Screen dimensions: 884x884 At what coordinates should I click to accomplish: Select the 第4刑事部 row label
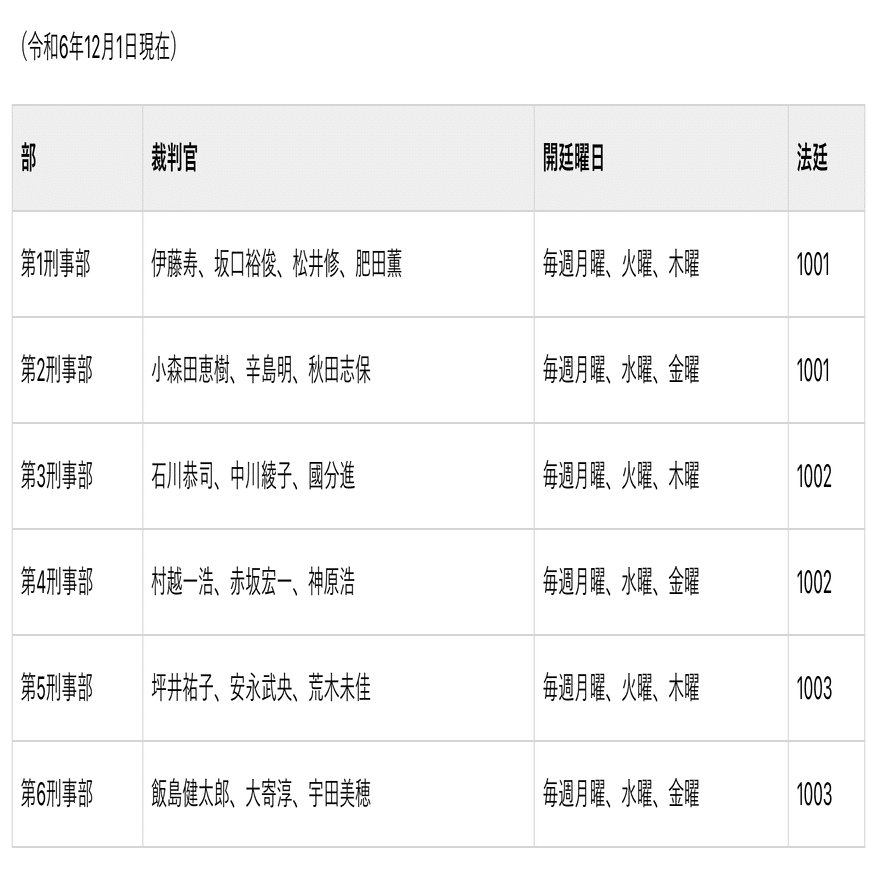pos(57,583)
